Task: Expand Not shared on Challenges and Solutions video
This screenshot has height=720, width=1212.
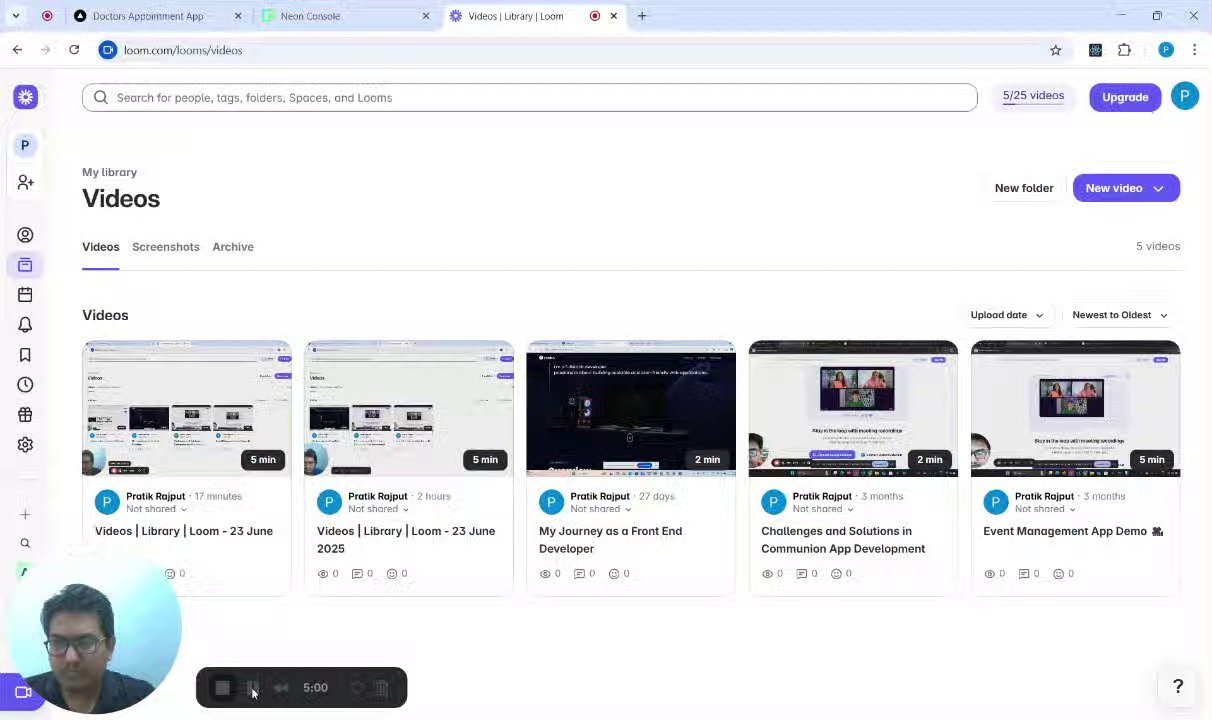Action: [x=822, y=509]
